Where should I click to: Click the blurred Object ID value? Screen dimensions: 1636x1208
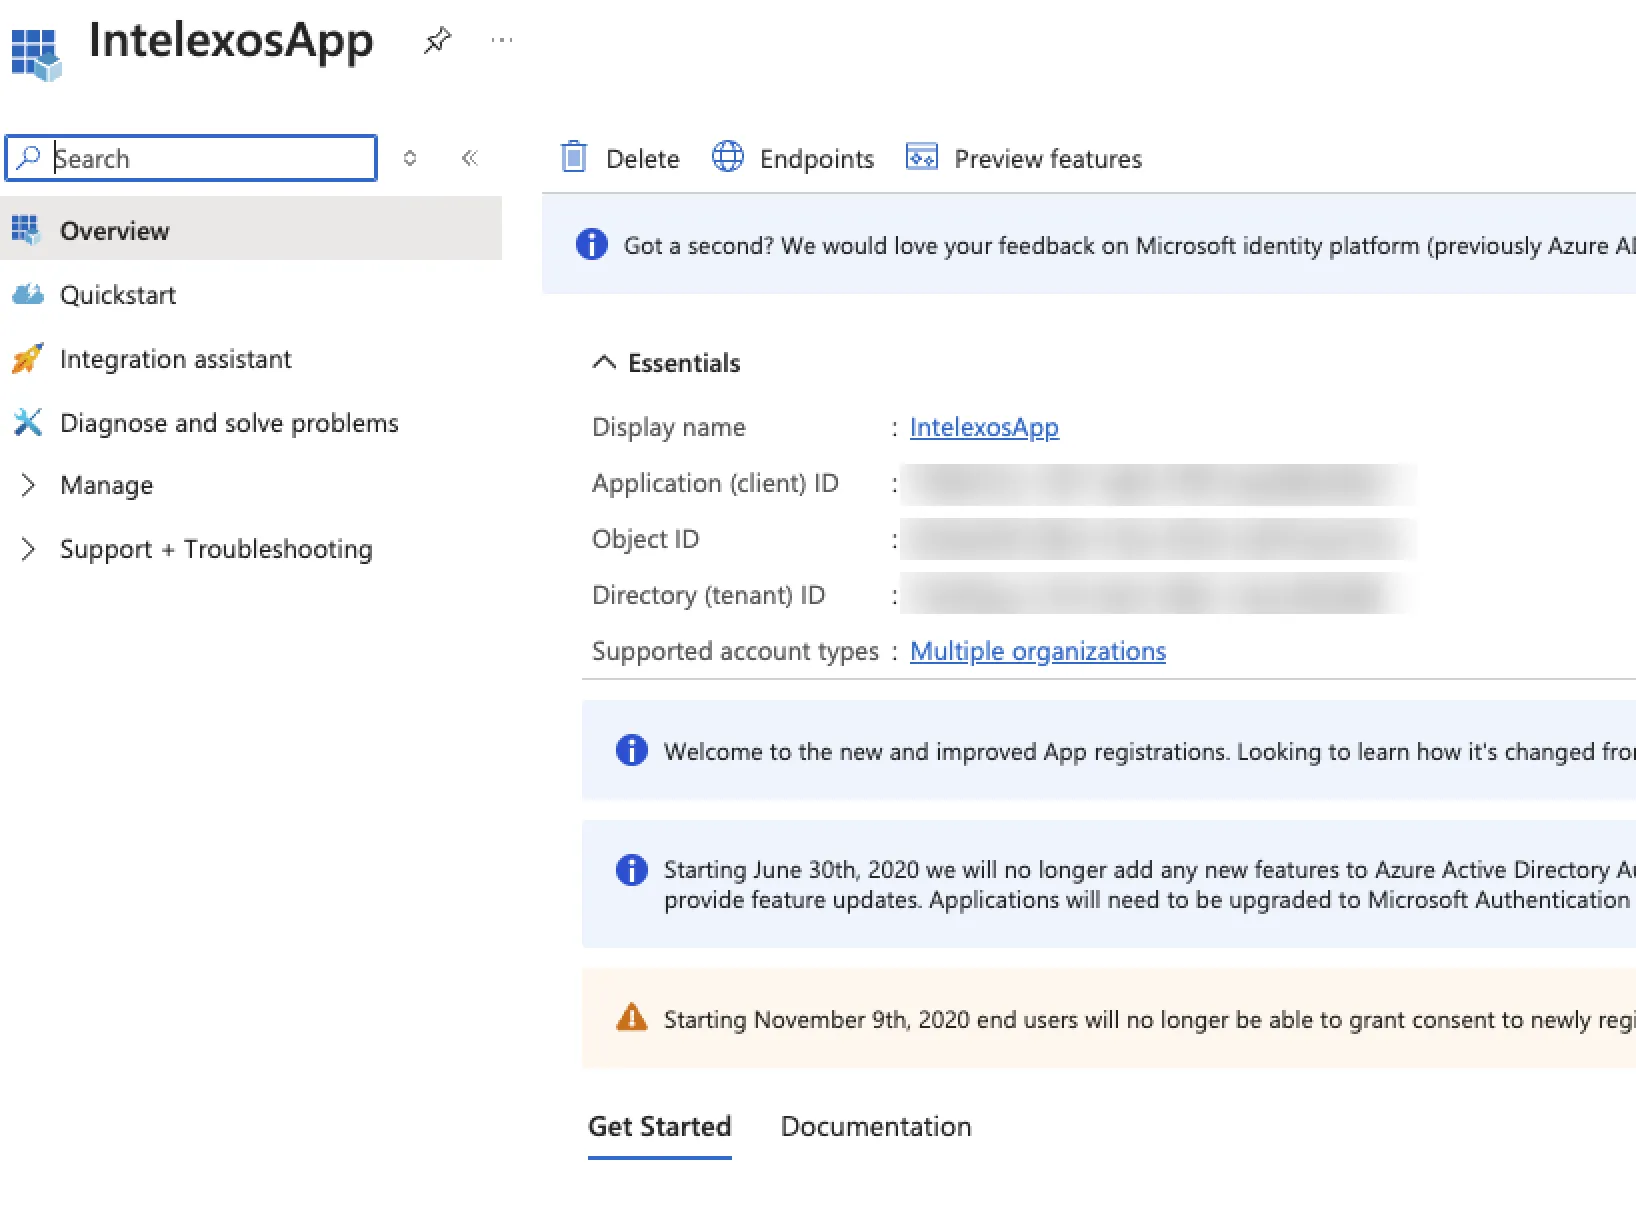(x=1158, y=539)
